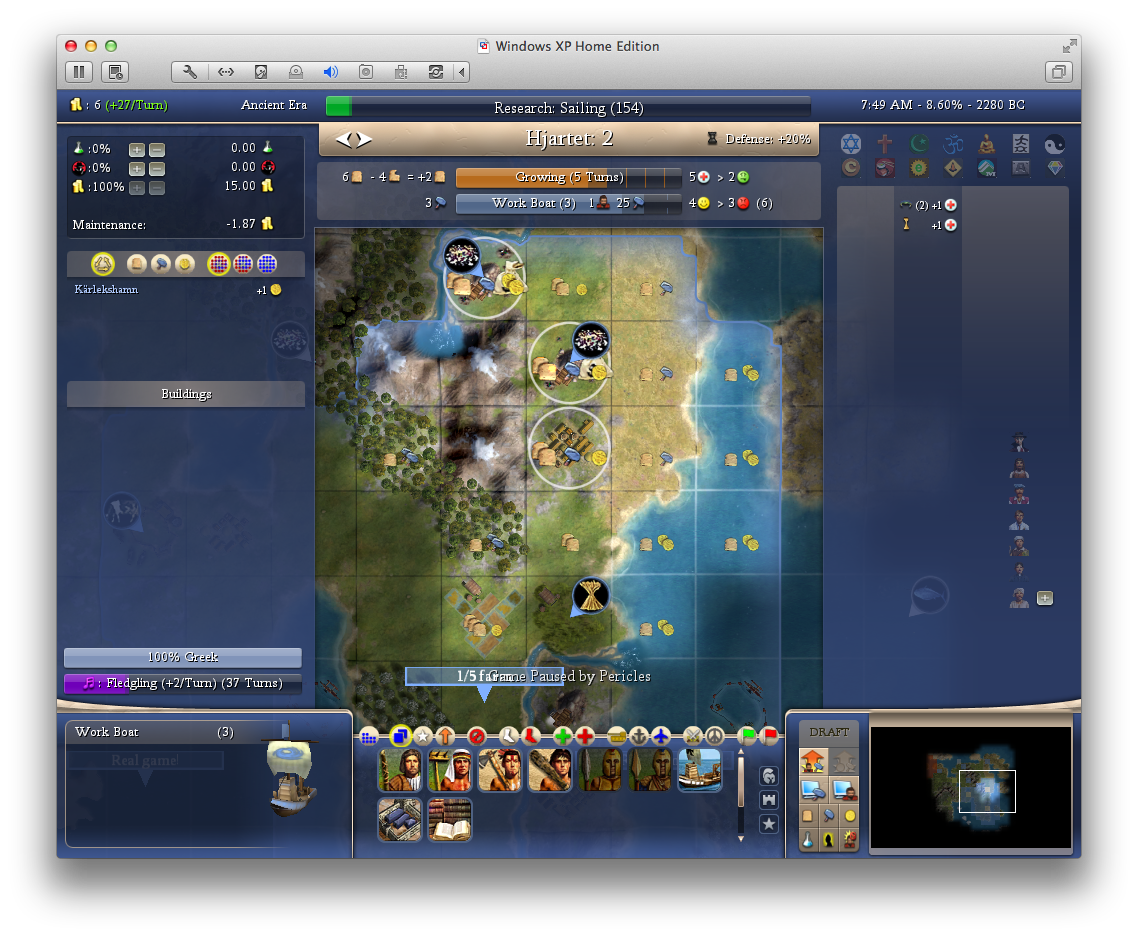Click the Sid's Sushi corporation icon
This screenshot has height=937, width=1138.
tap(885, 168)
